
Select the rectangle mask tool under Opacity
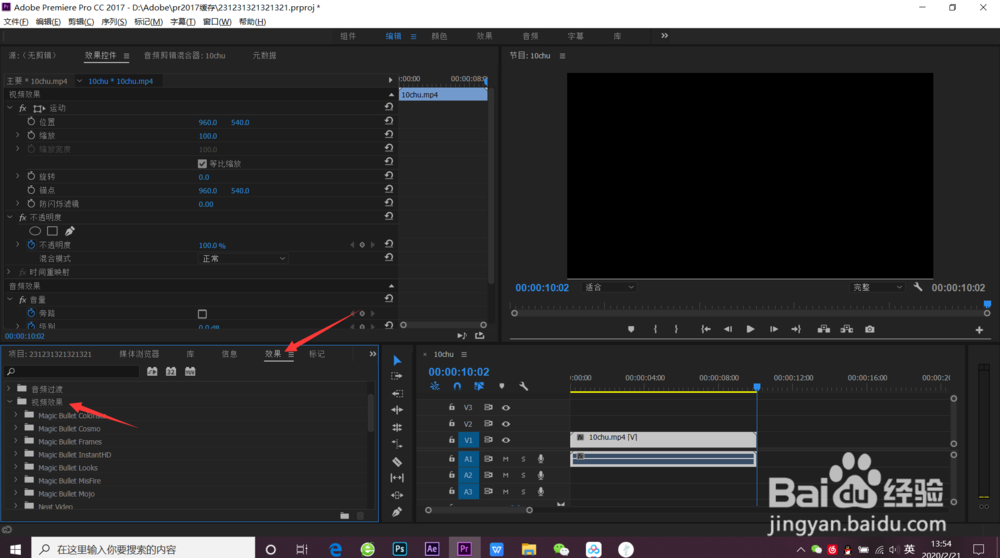pos(52,231)
